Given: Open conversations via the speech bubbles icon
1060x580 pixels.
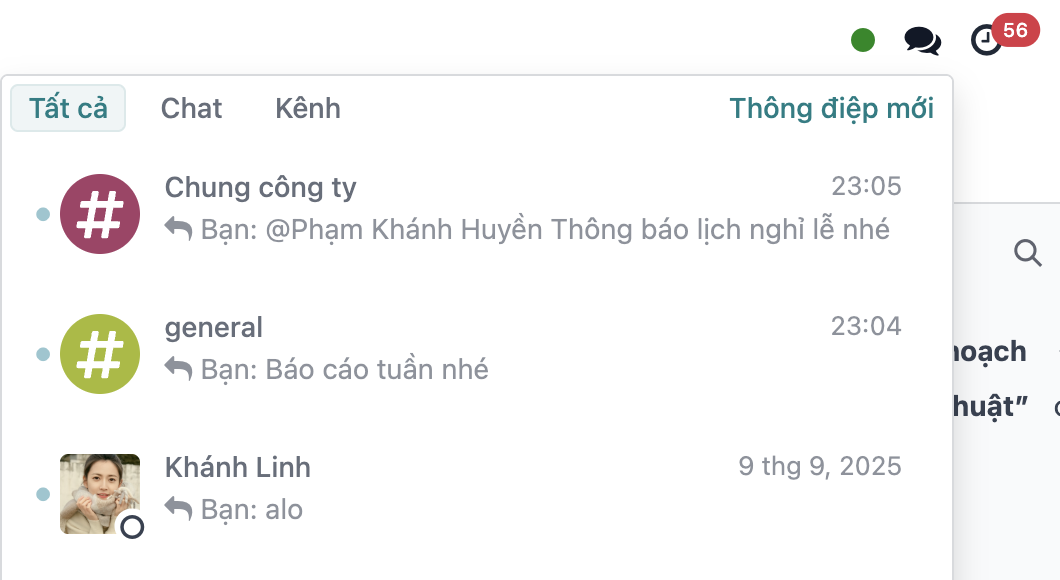Looking at the screenshot, I should (x=921, y=41).
